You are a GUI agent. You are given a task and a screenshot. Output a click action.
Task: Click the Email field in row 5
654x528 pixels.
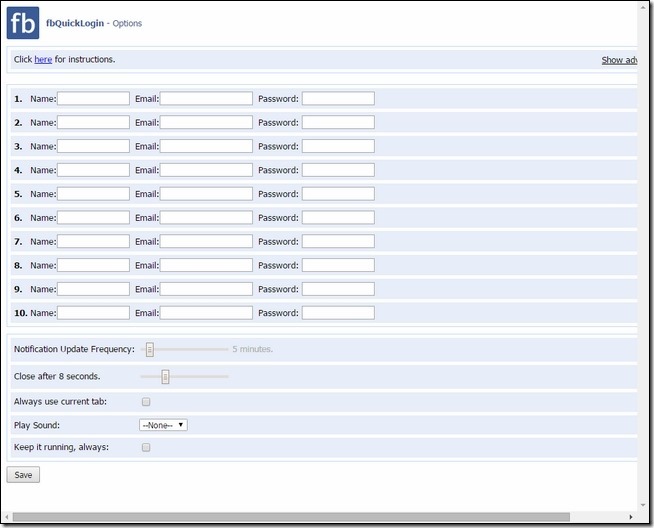[x=206, y=194]
